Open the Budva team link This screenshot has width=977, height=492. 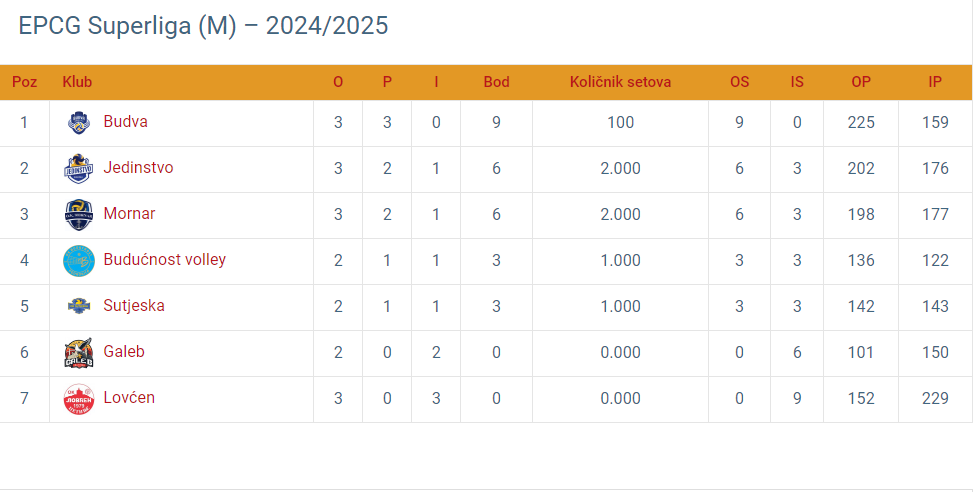point(125,121)
